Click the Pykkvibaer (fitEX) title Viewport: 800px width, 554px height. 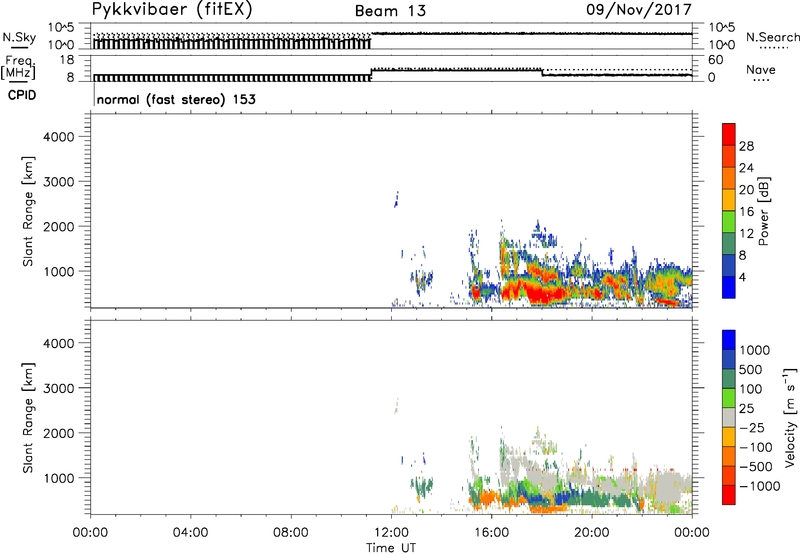pos(172,10)
